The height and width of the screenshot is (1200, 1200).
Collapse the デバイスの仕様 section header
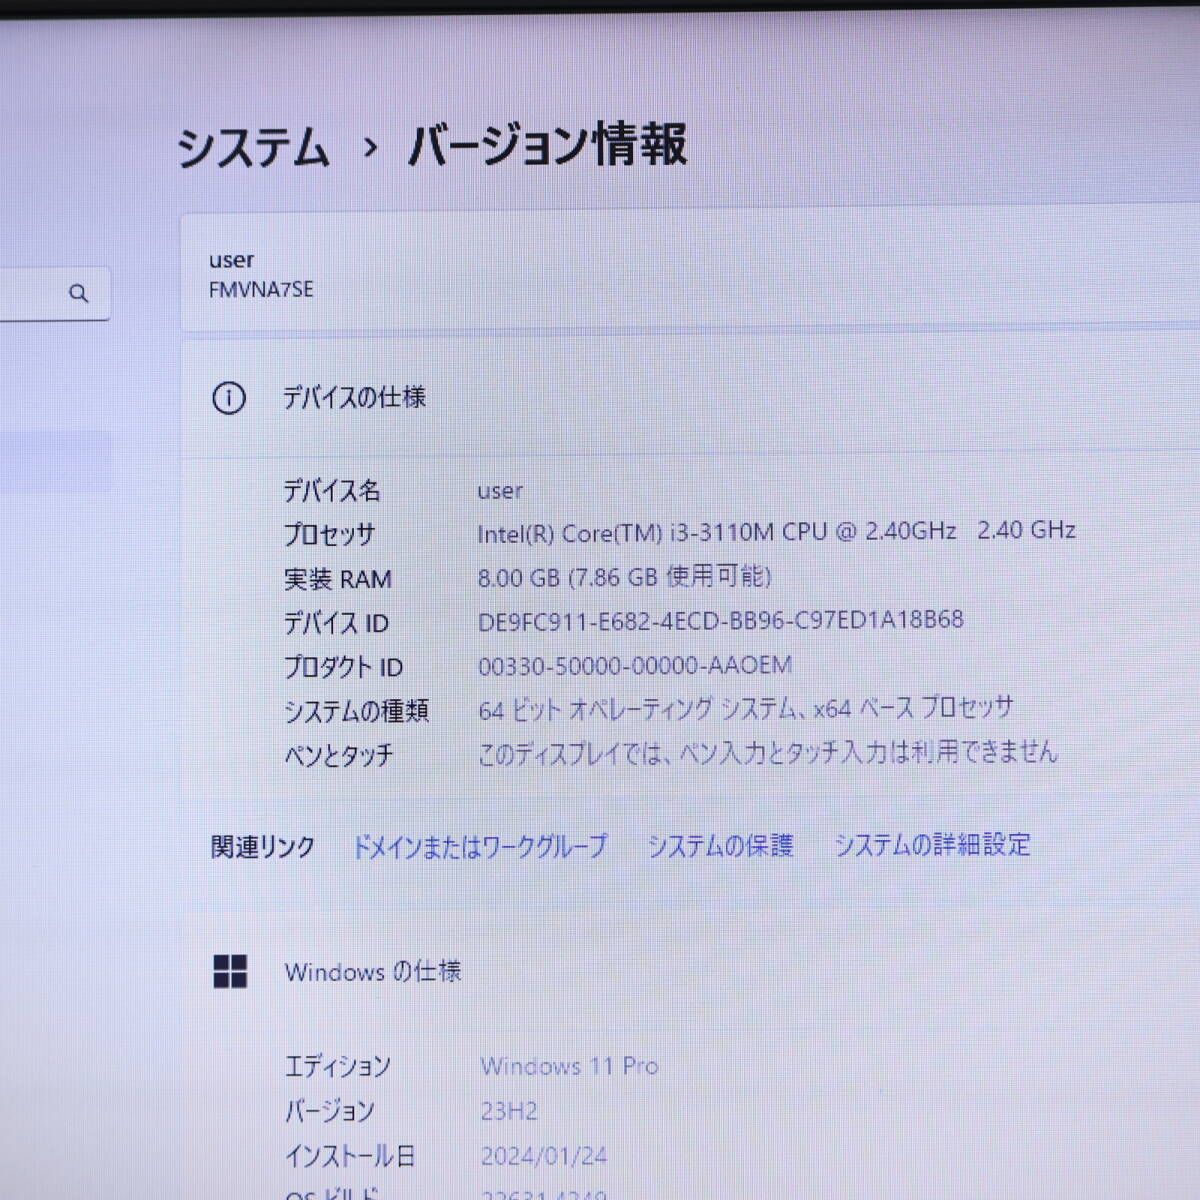pyautogui.click(x=690, y=399)
